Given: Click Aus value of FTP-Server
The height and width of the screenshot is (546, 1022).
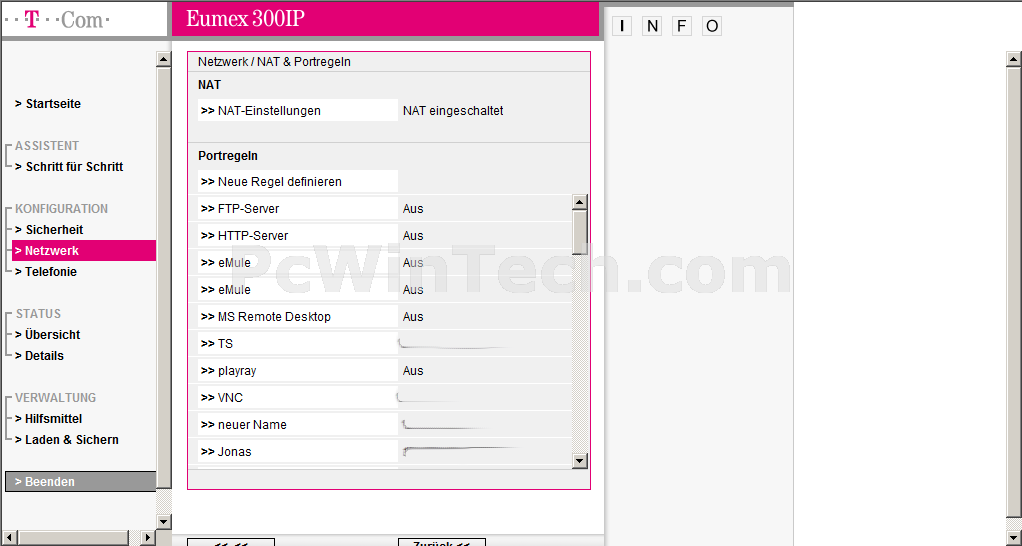Looking at the screenshot, I should point(413,208).
